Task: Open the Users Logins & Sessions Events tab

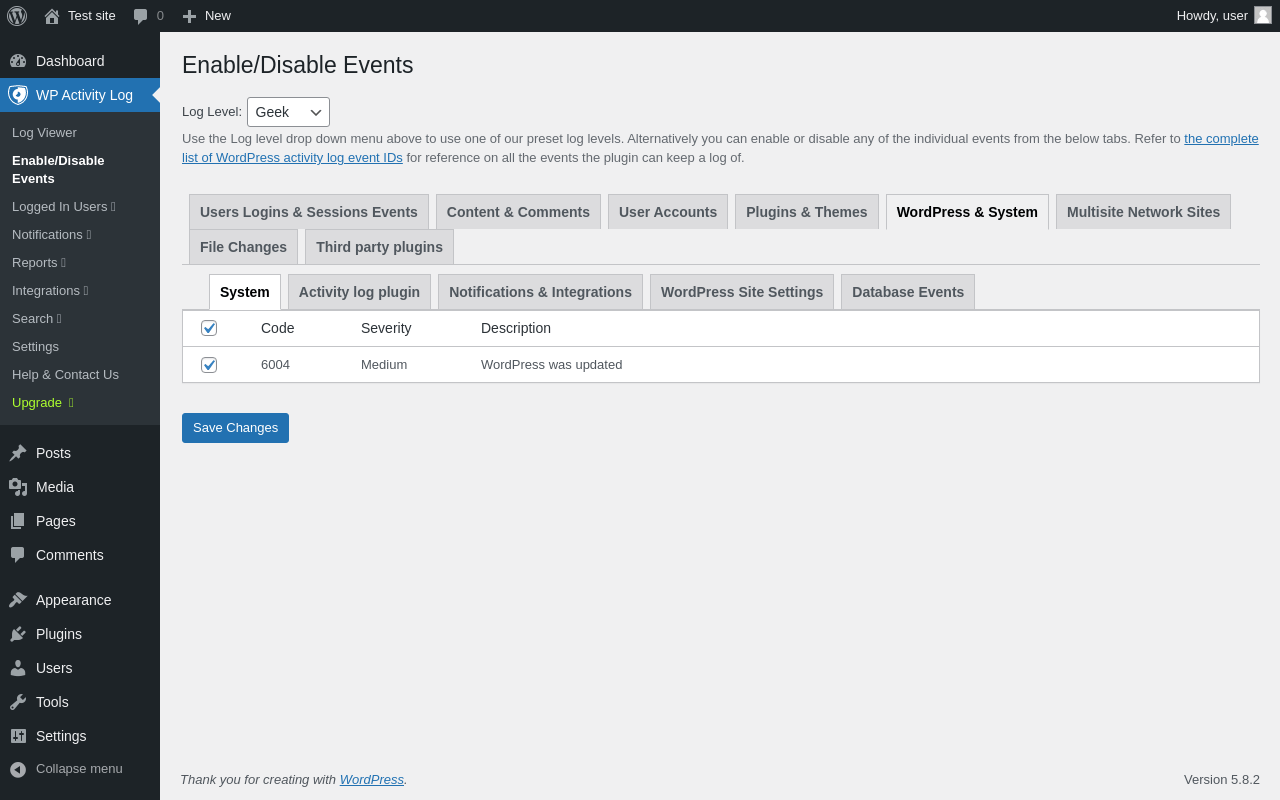Action: point(308,212)
